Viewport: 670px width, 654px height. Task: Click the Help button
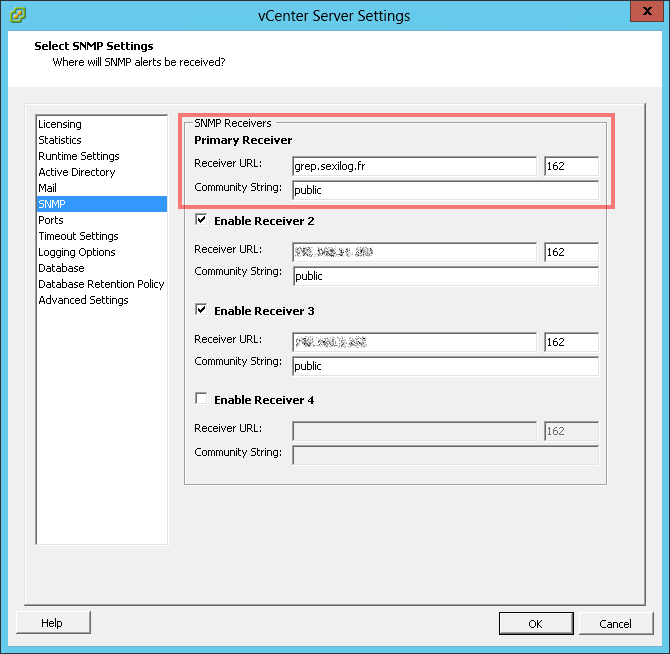pos(53,623)
